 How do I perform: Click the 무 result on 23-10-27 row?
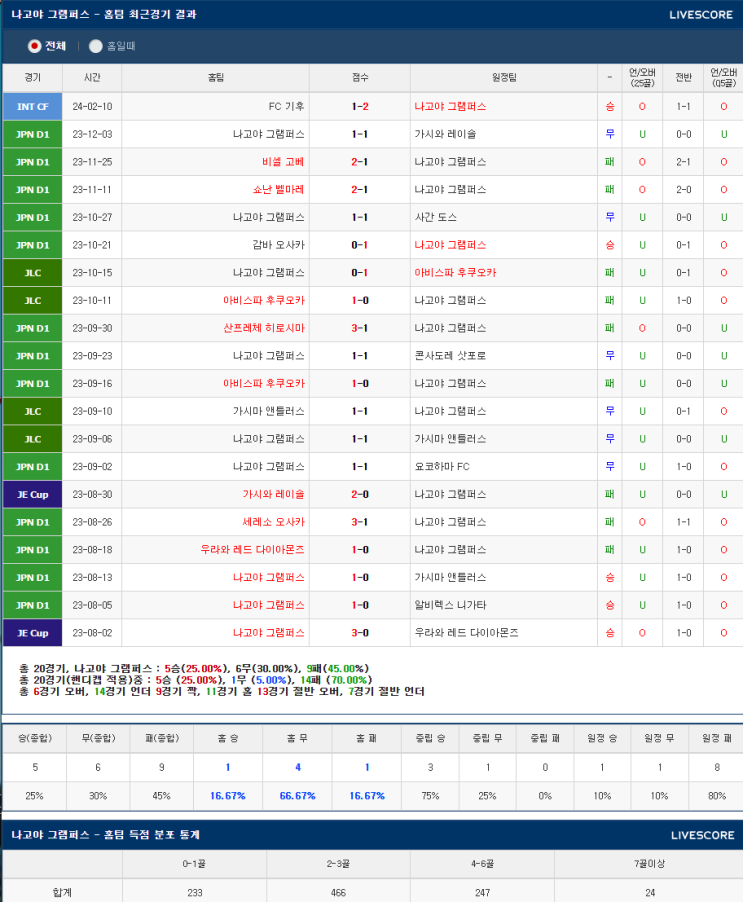coord(610,217)
